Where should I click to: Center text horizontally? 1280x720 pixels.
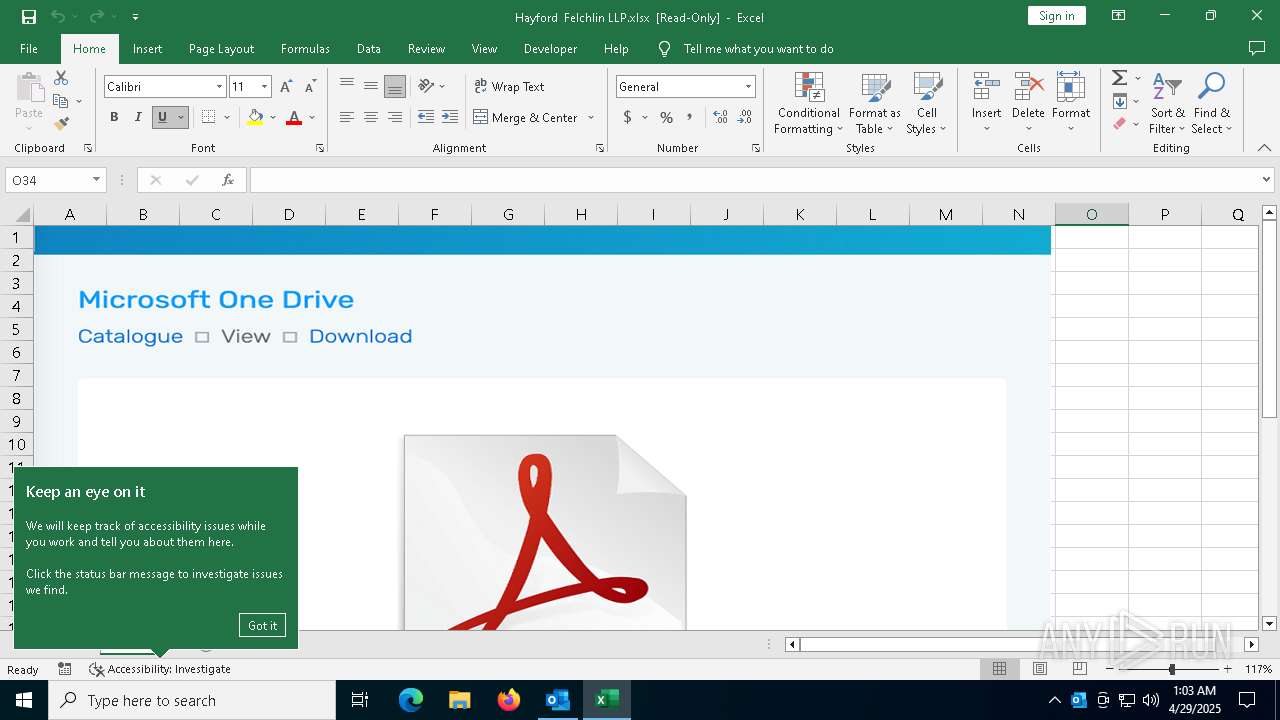point(371,117)
